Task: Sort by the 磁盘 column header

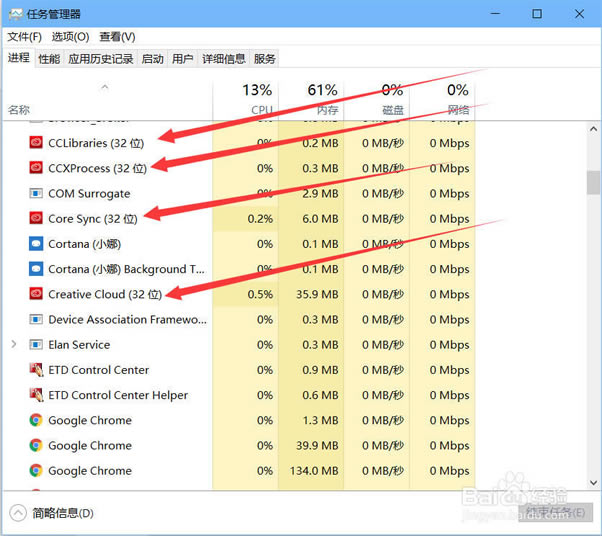Action: tap(377, 99)
